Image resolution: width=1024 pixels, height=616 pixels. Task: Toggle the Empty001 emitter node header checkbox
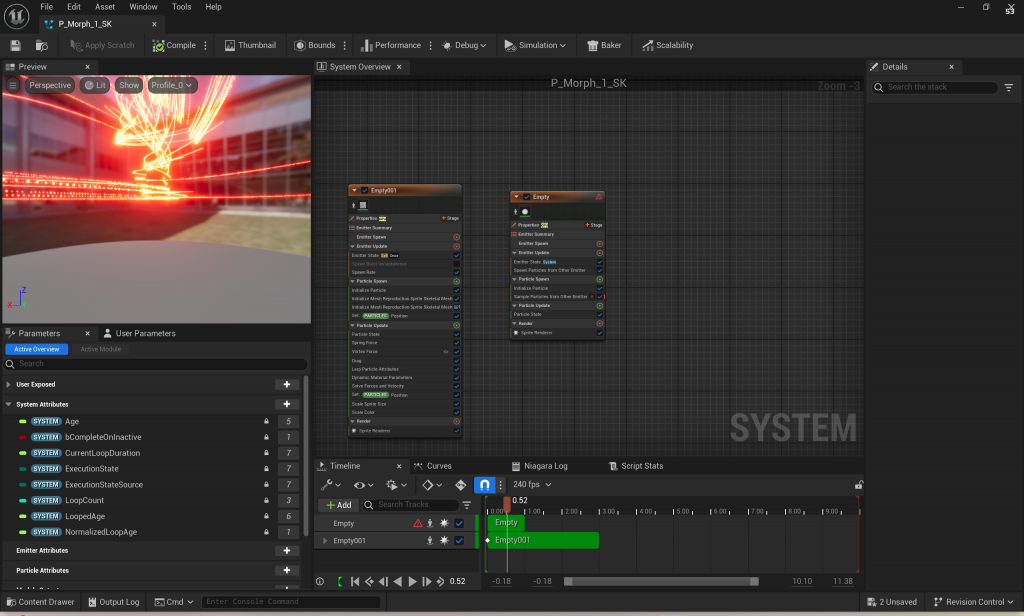(x=364, y=191)
